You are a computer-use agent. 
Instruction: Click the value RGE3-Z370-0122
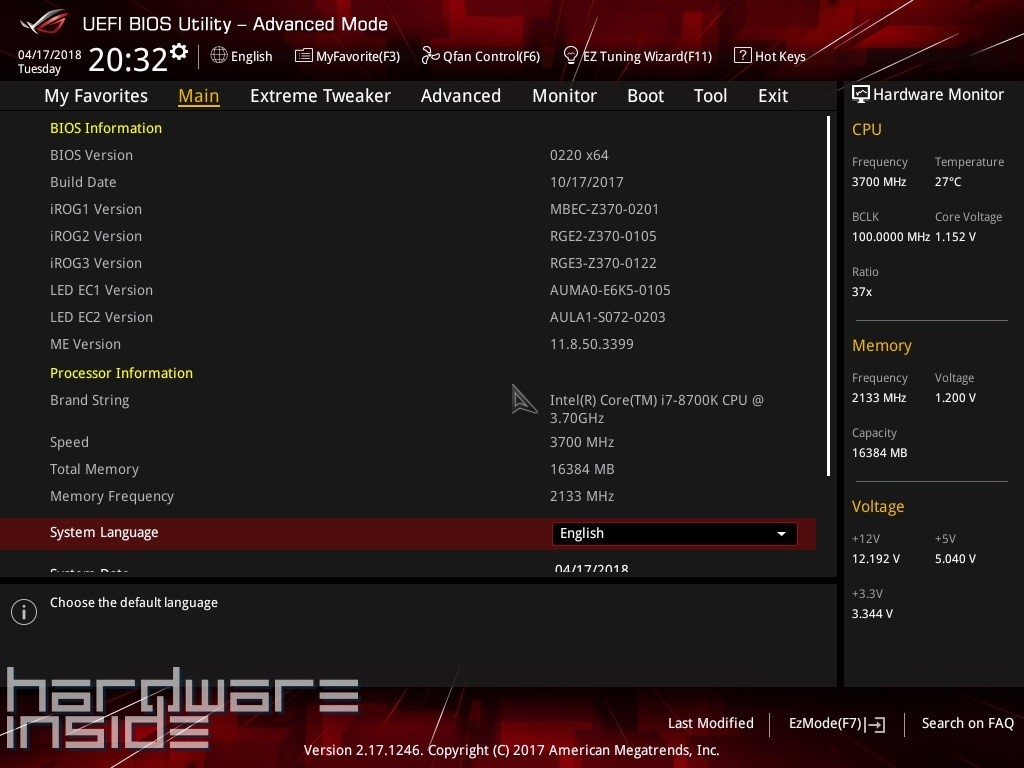[603, 263]
